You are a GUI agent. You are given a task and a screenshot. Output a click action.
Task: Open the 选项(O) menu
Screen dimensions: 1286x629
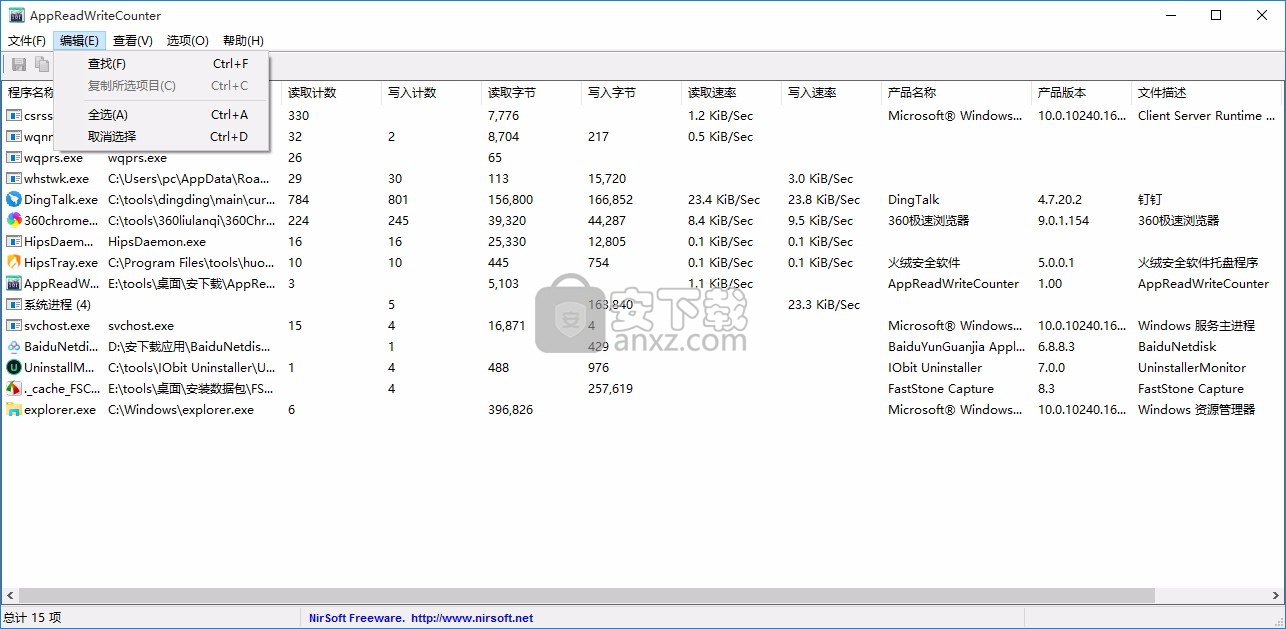pos(188,41)
